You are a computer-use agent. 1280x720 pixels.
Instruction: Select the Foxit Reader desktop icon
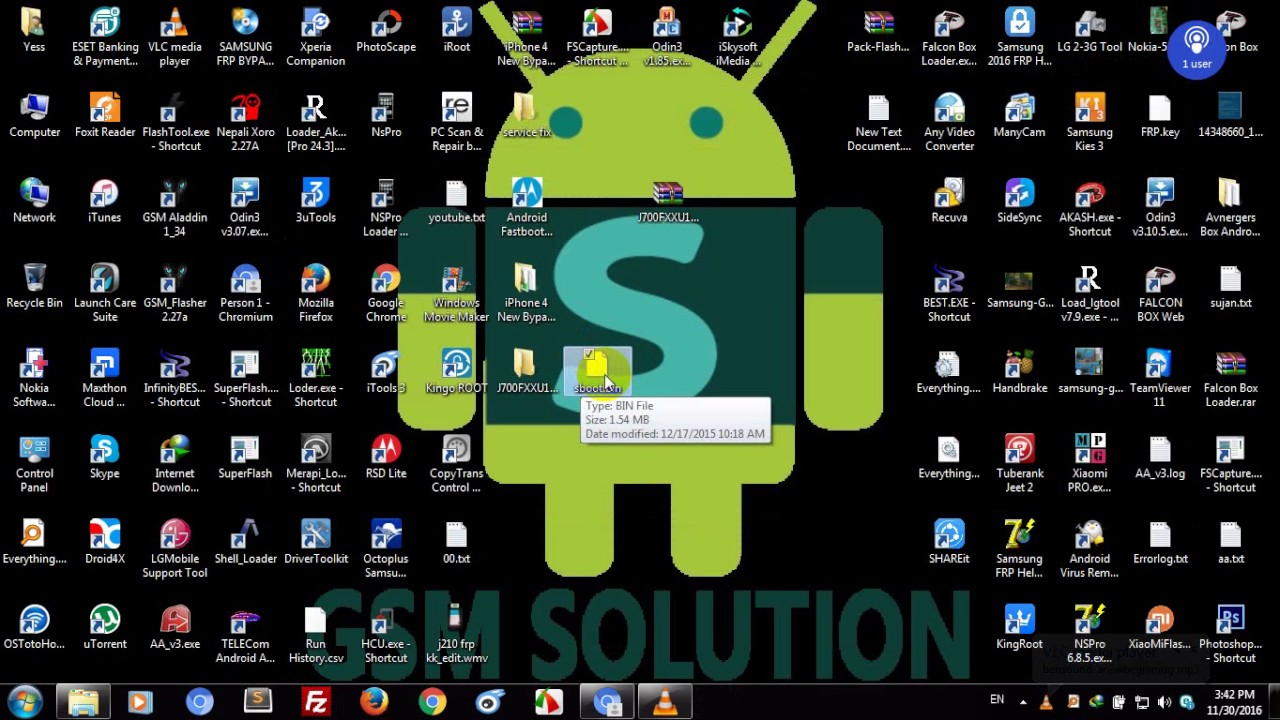point(105,115)
